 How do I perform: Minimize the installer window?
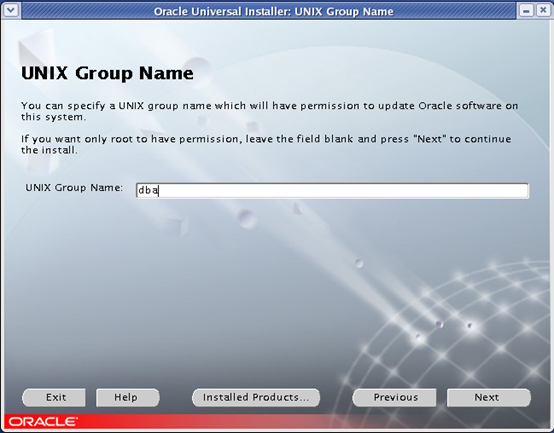[x=526, y=11]
